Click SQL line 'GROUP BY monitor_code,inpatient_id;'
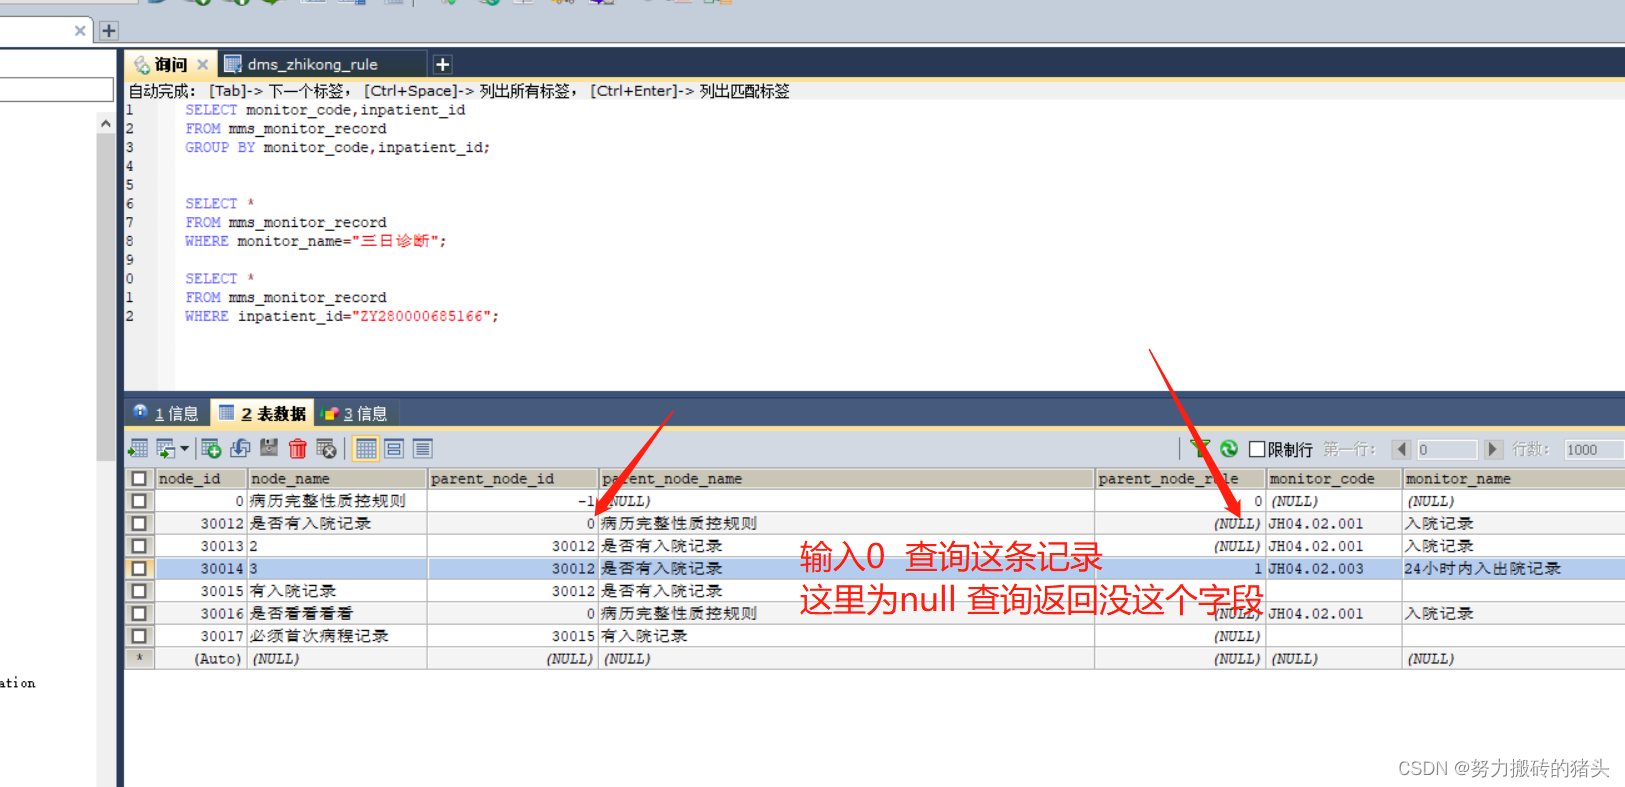Viewport: 1625px width, 787px height. (x=337, y=147)
